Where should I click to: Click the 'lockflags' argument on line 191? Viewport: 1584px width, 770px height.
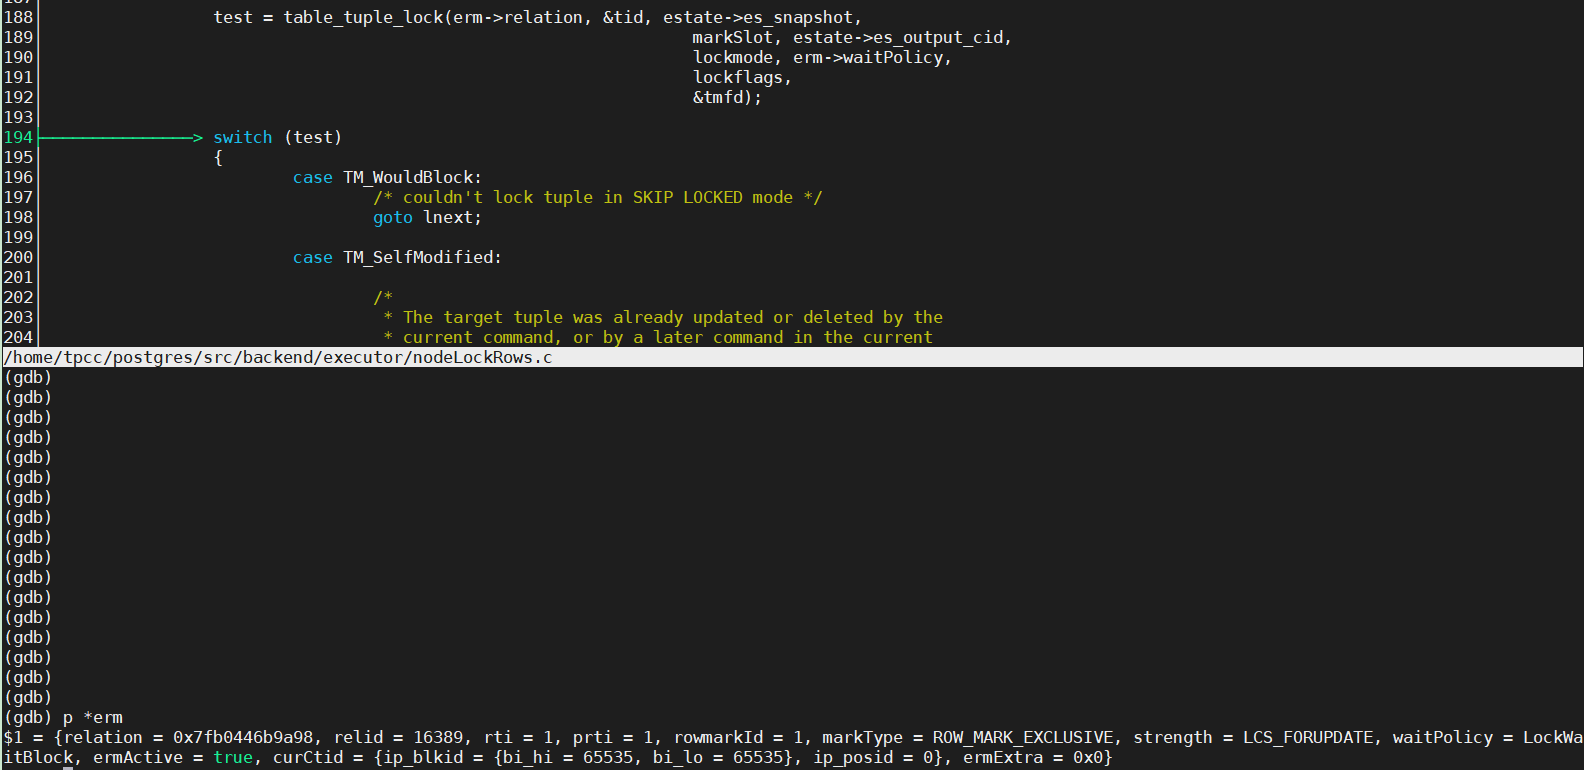click(x=737, y=77)
